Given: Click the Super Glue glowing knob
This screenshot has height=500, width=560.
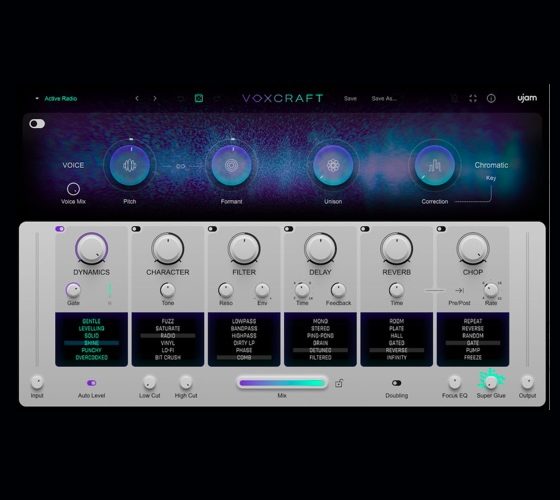Looking at the screenshot, I should pyautogui.click(x=491, y=382).
